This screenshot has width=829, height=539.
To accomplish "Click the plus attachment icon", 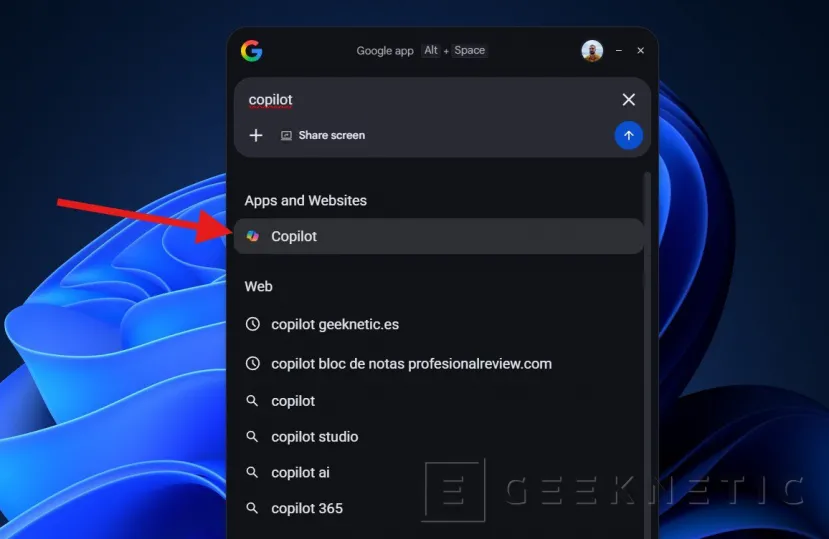I will 256,135.
